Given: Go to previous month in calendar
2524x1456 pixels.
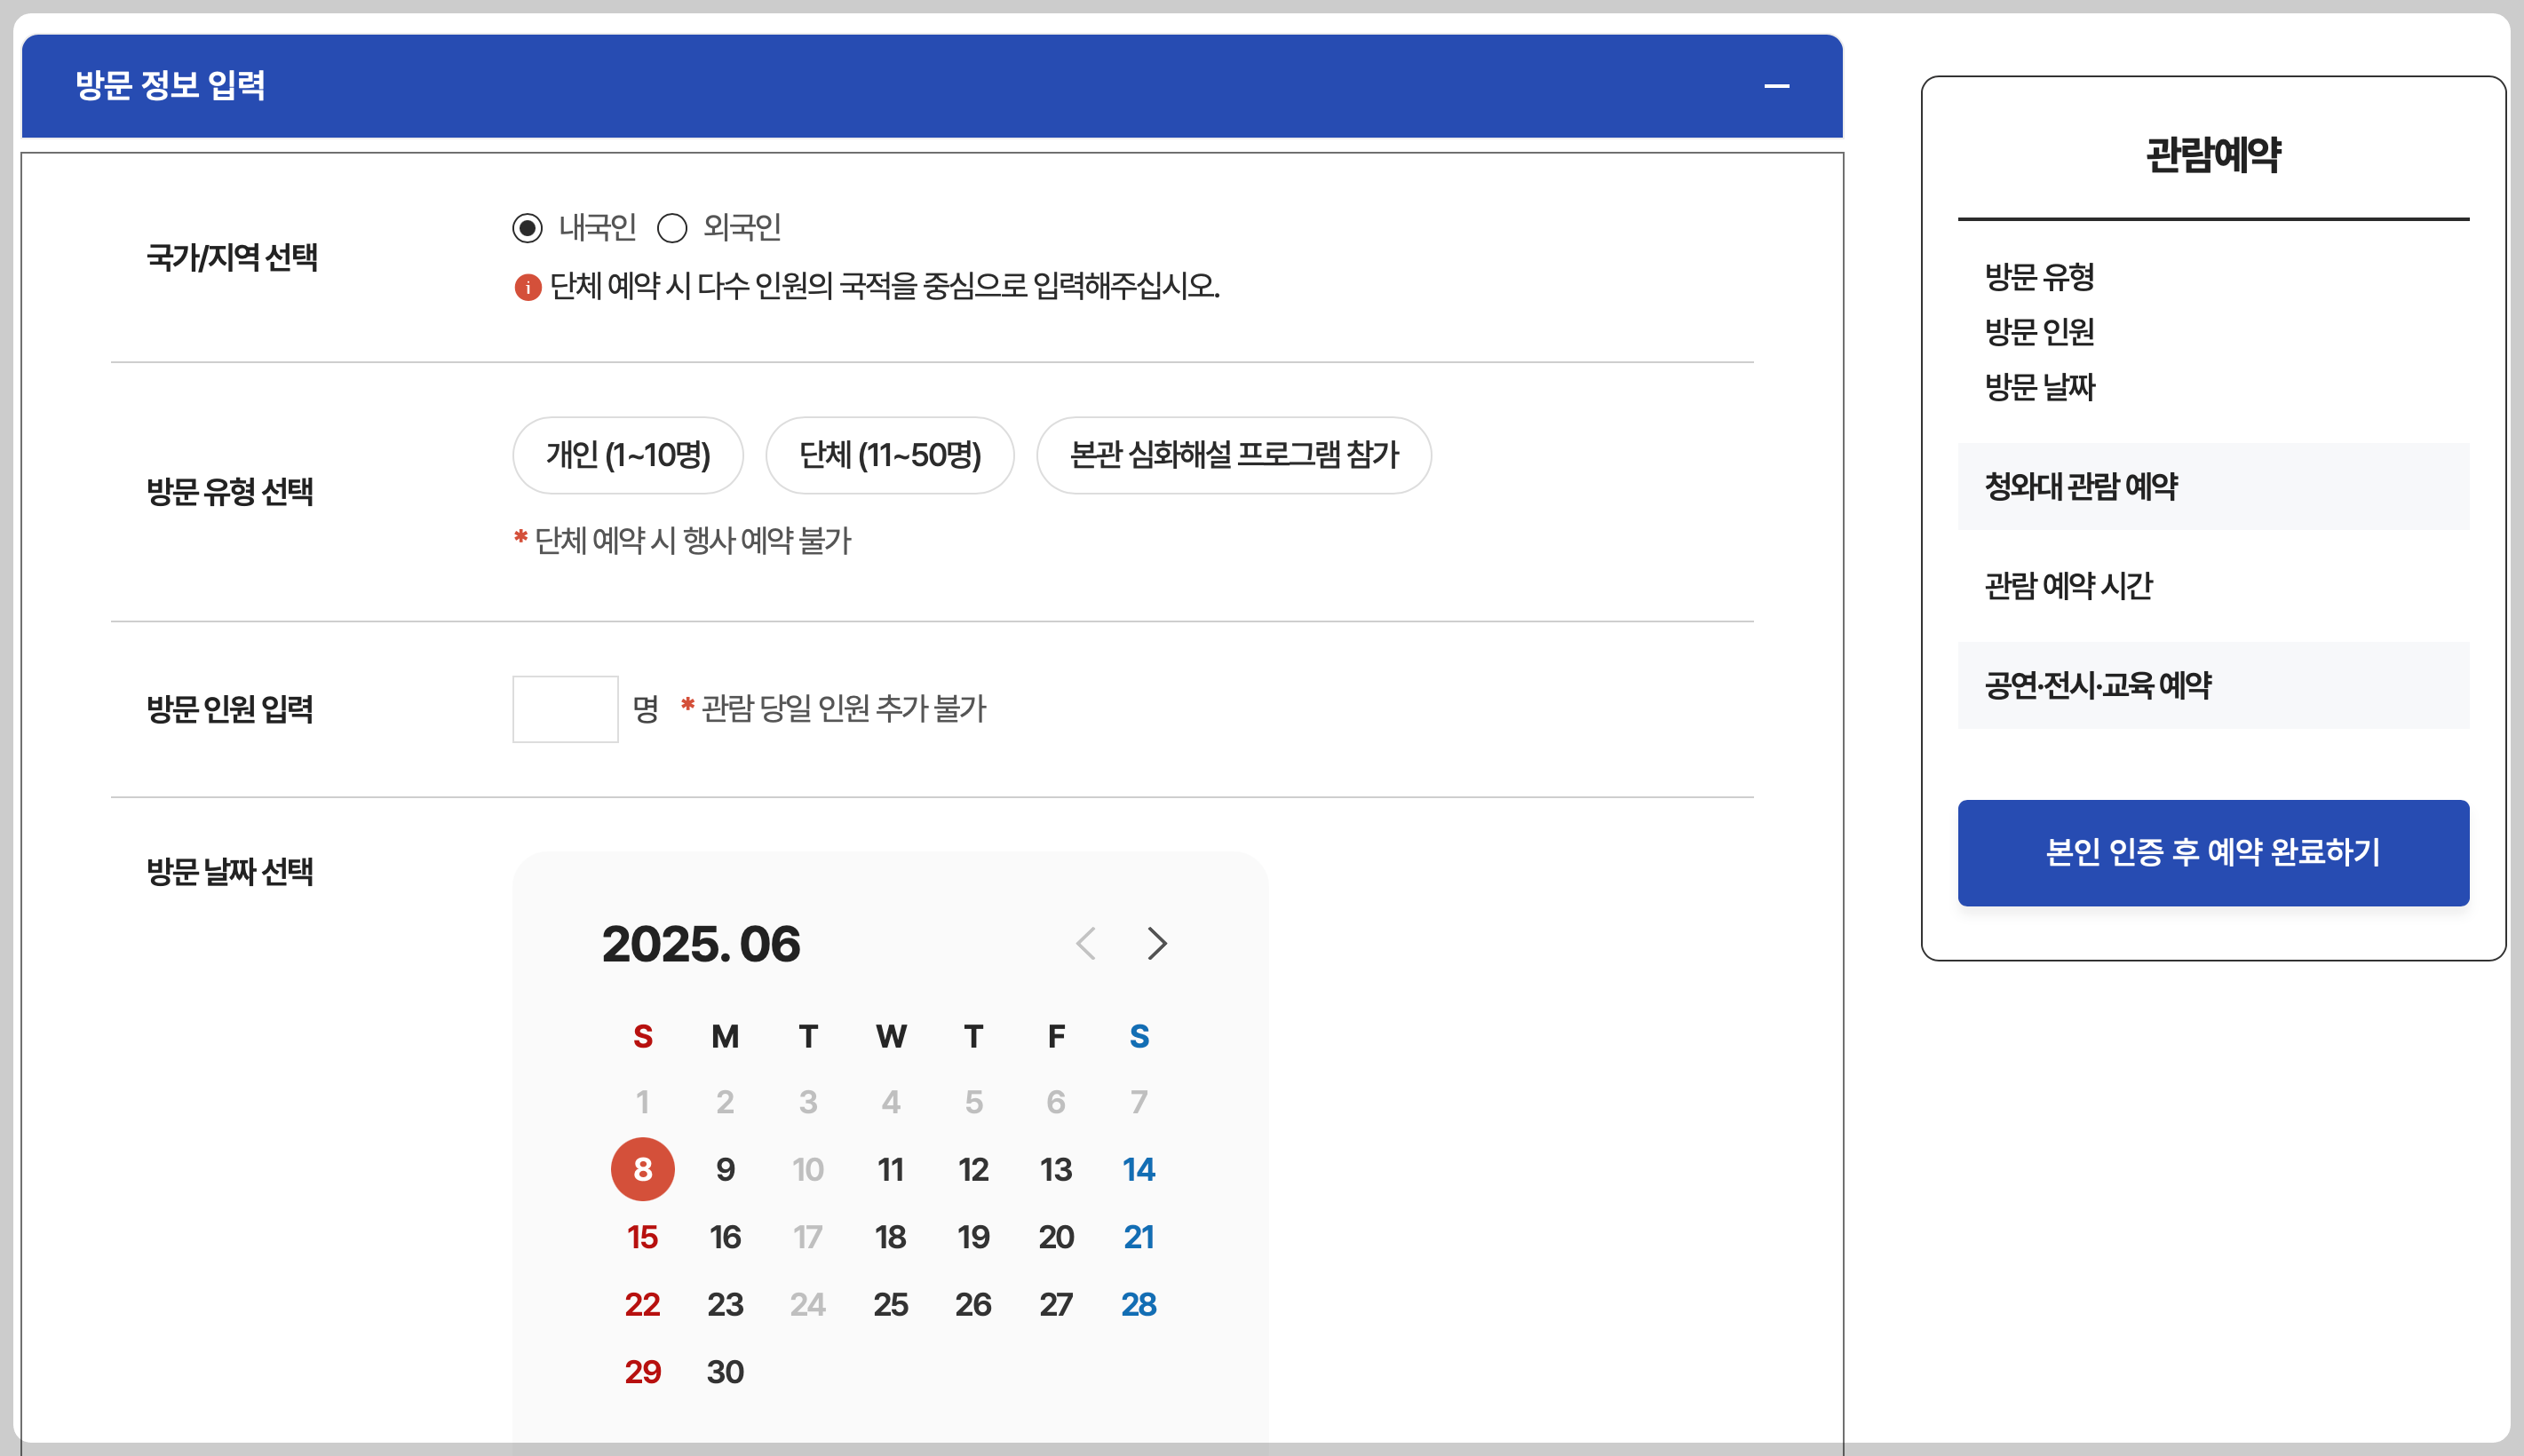Looking at the screenshot, I should click(x=1086, y=943).
